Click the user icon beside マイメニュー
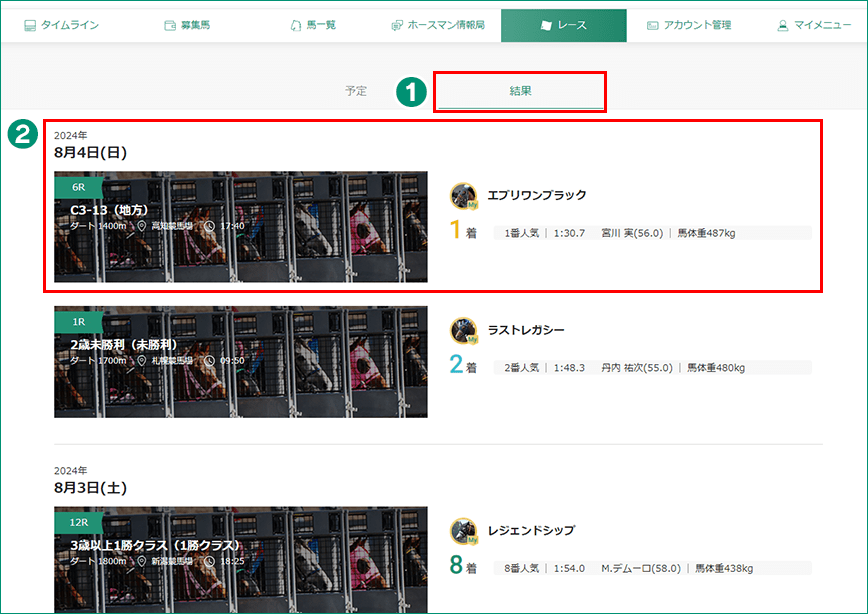Image resolution: width=868 pixels, height=614 pixels. [x=783, y=25]
